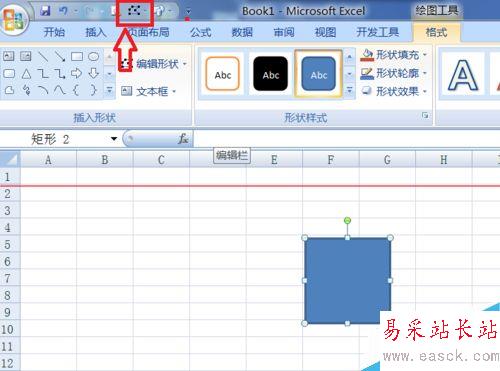Pick the Elbow Arrow Connector shape

pos(60,73)
